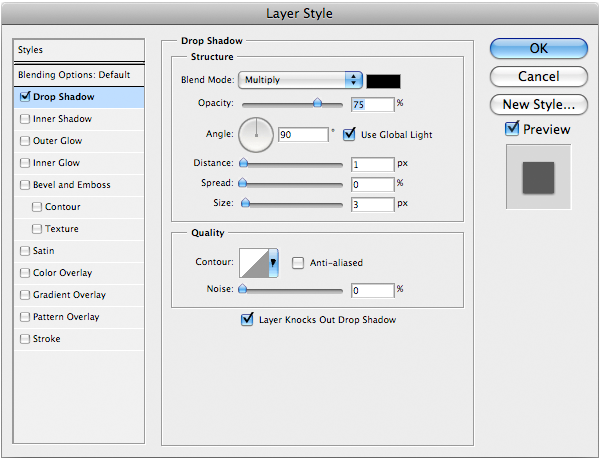
Task: Enable the Stroke effect checkbox
Action: pyautogui.click(x=25, y=339)
